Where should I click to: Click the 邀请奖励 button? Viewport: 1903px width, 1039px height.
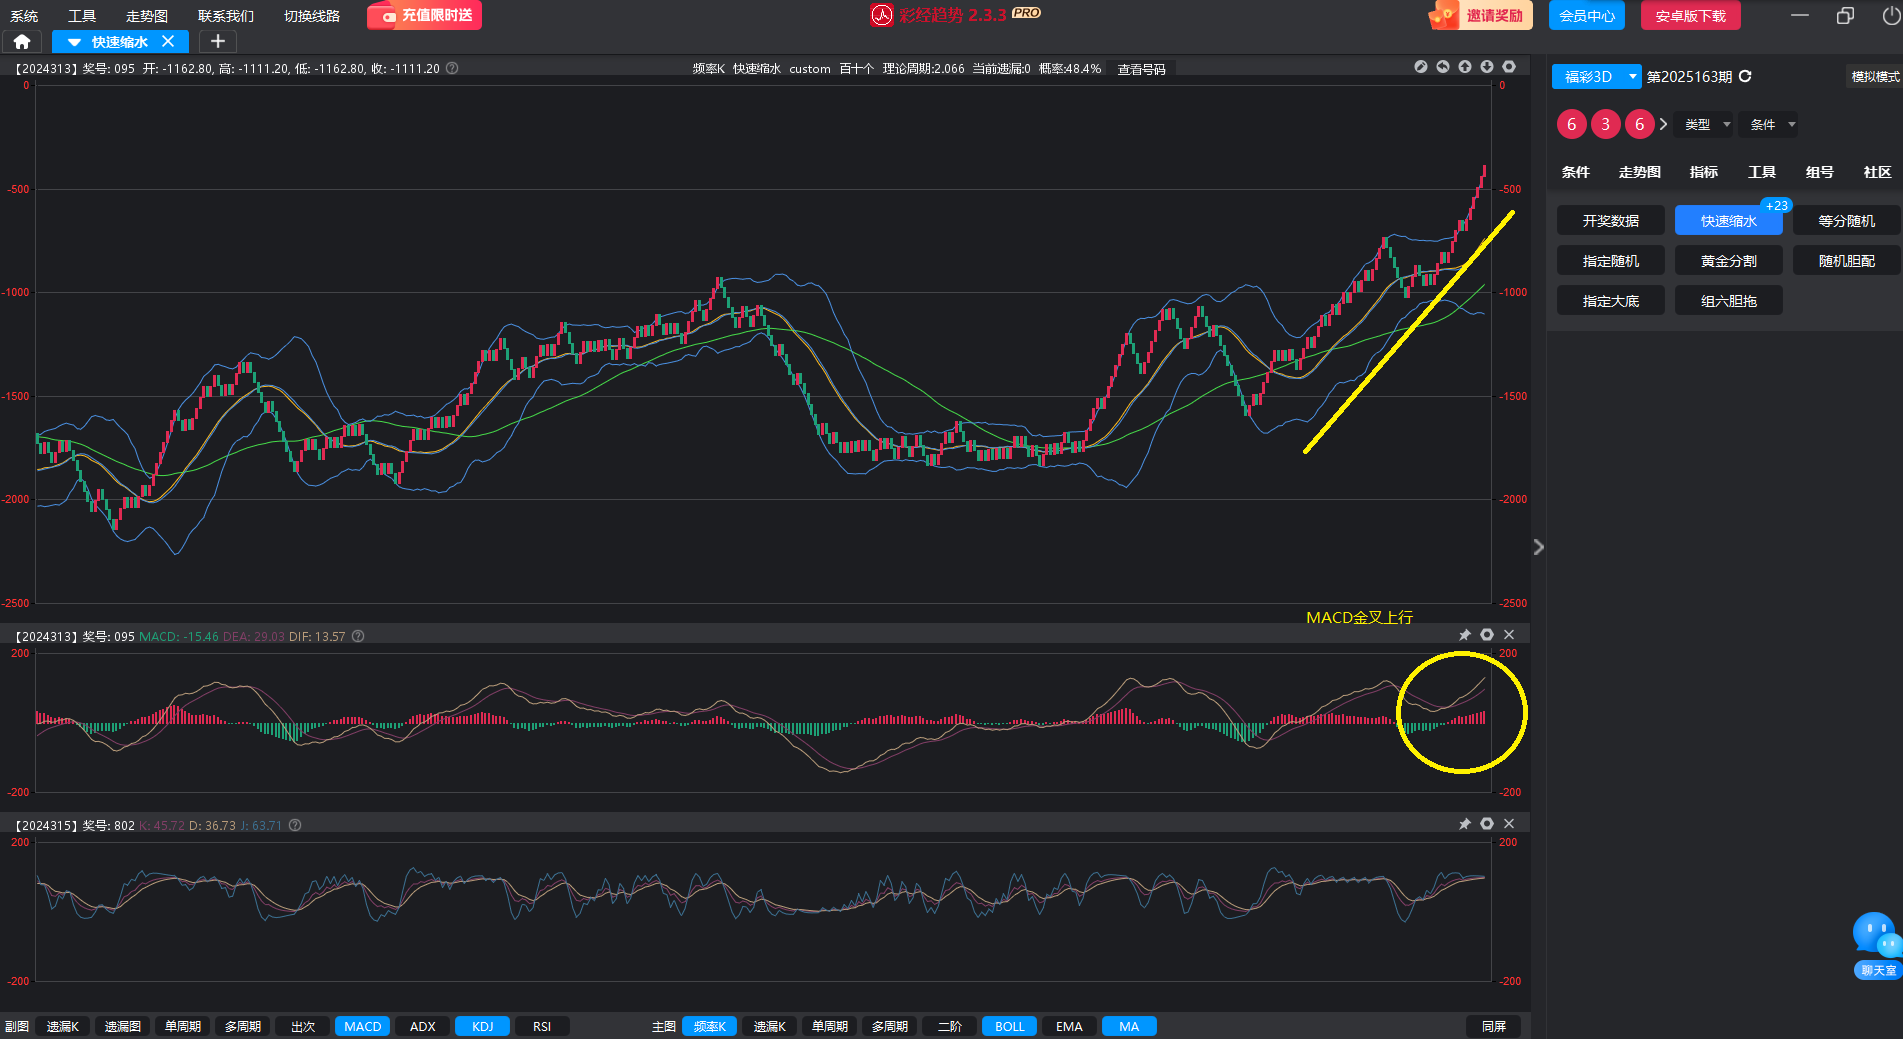tap(1482, 15)
